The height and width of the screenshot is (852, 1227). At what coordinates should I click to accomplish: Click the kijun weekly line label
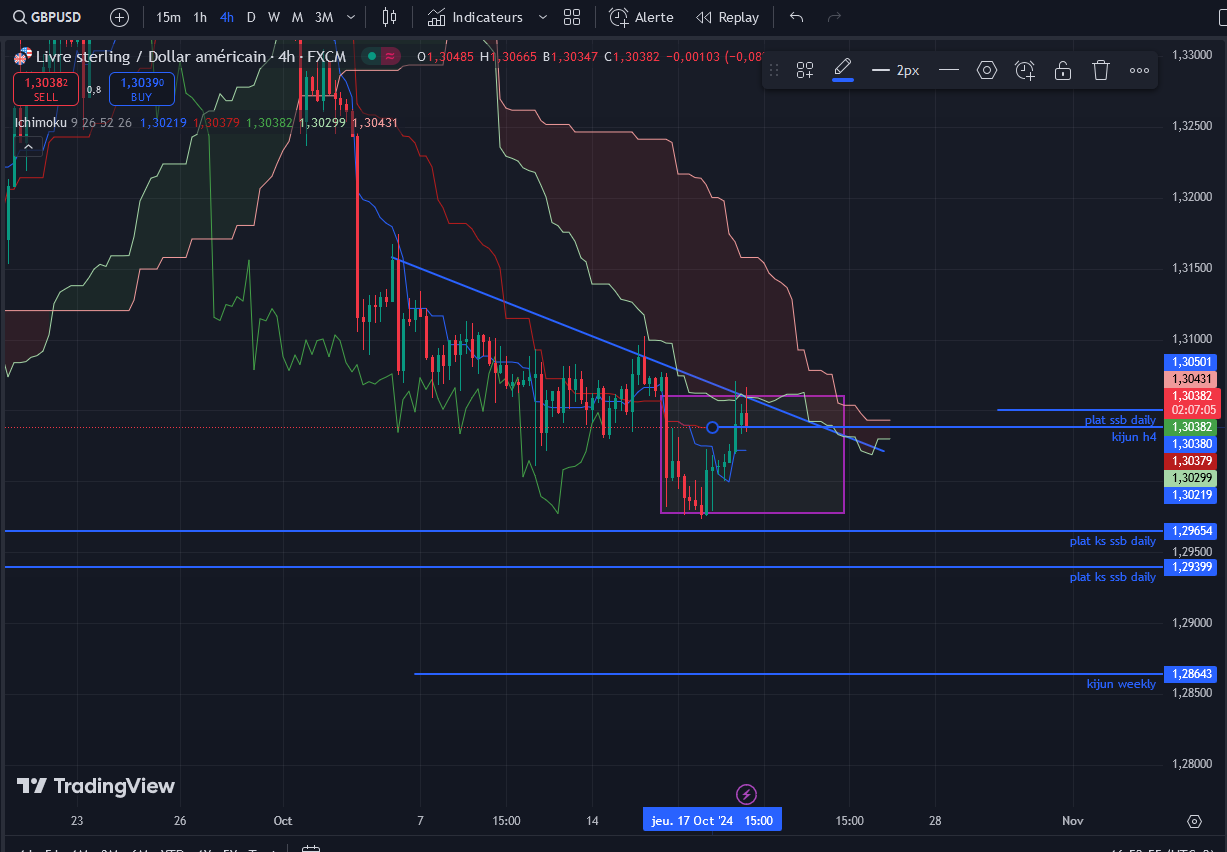pyautogui.click(x=1121, y=684)
